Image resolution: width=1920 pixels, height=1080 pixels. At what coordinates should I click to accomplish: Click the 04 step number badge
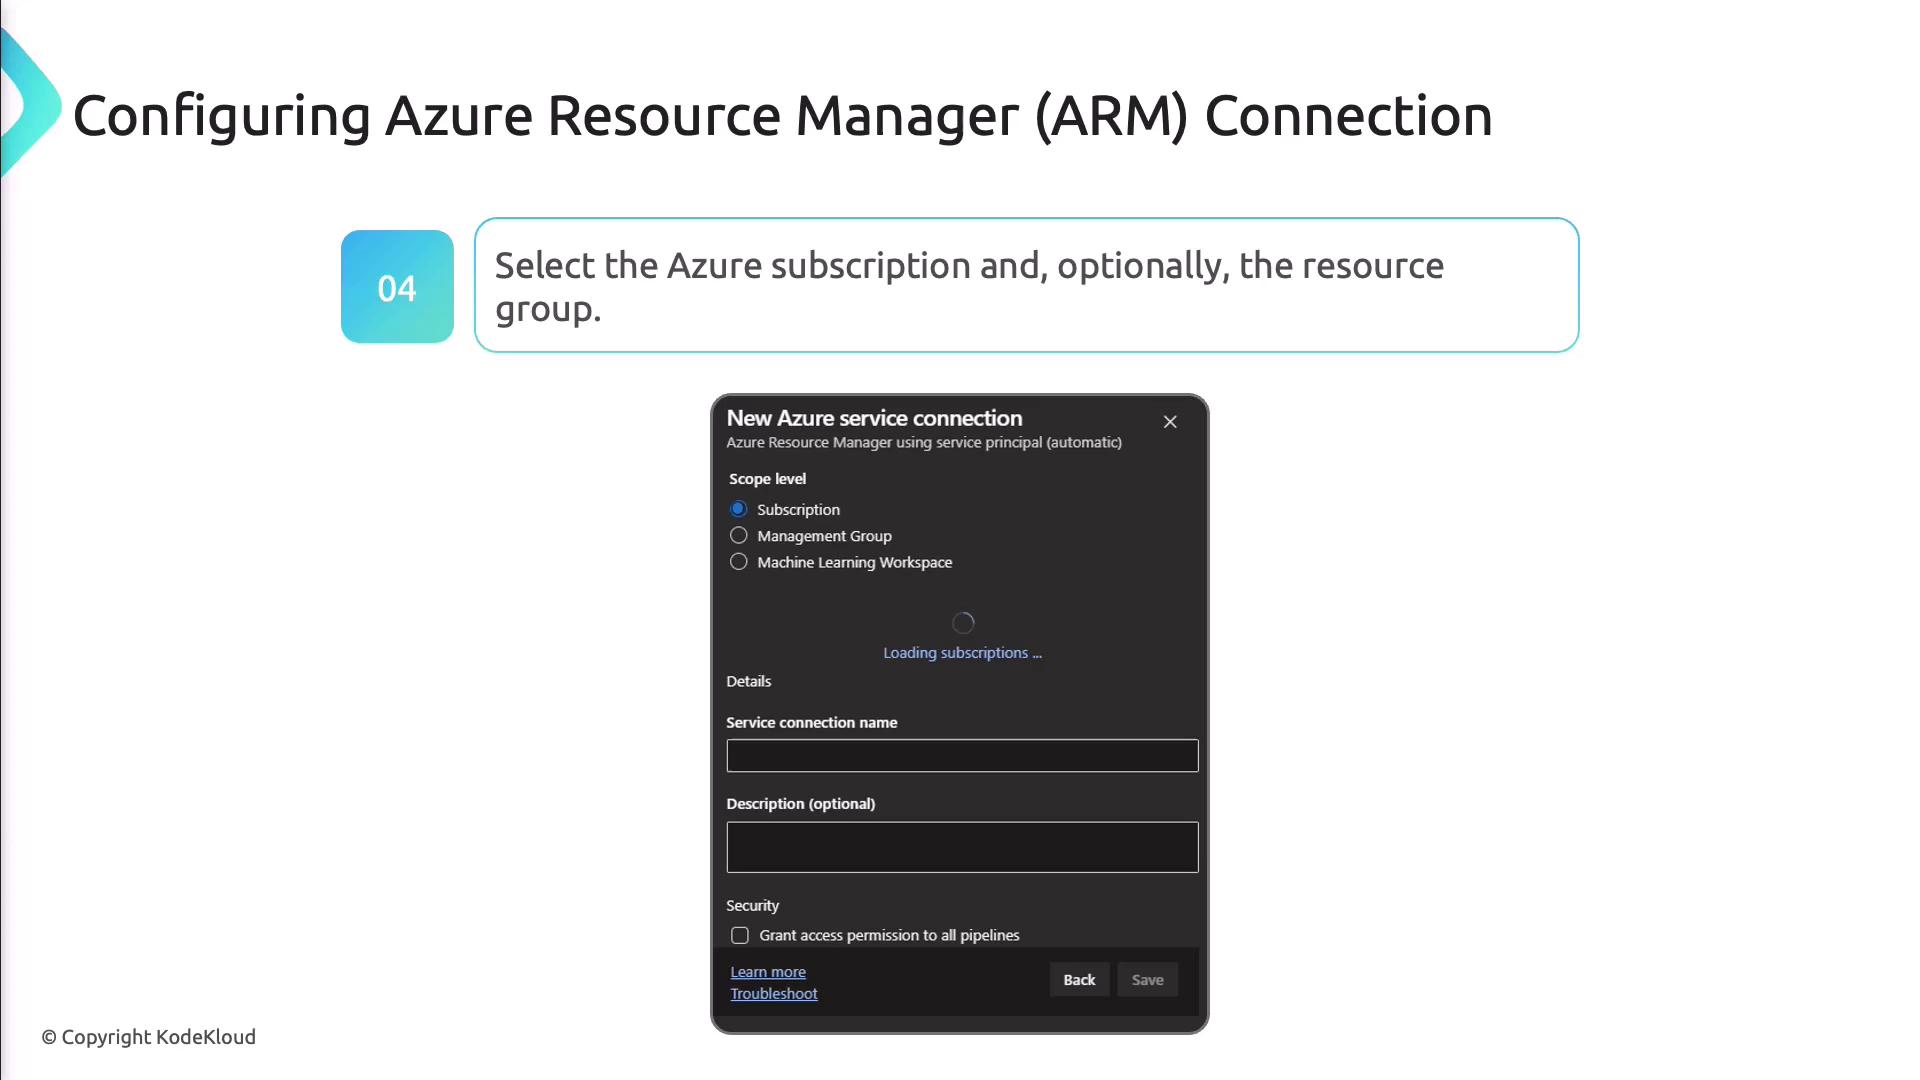coord(397,287)
